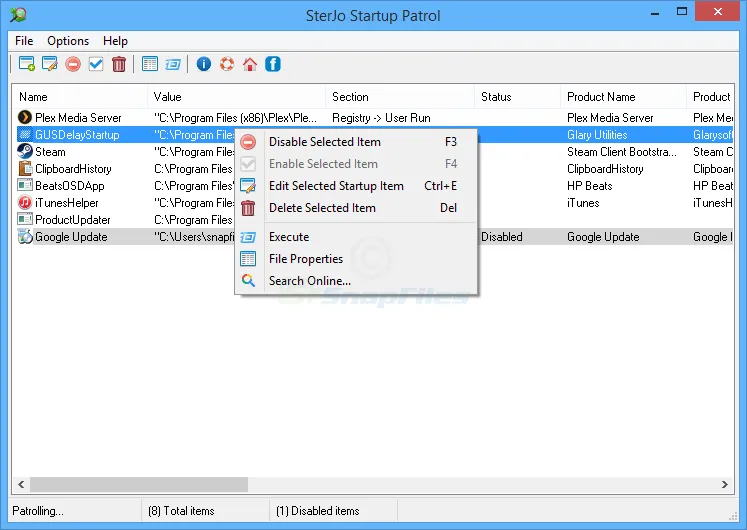747x530 pixels.
Task: Click 'Registry -> User Run' section cell
Action: click(381, 118)
